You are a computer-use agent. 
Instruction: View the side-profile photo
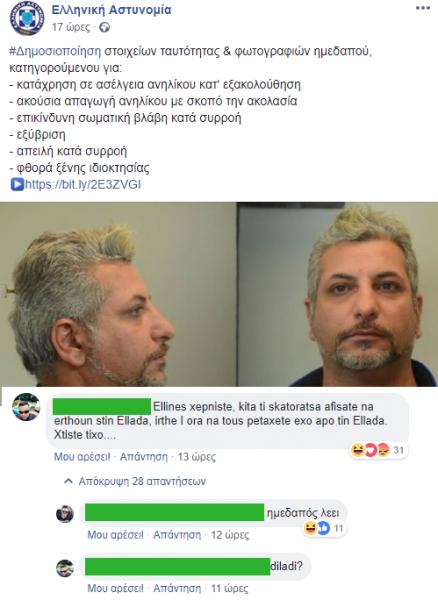(x=118, y=294)
